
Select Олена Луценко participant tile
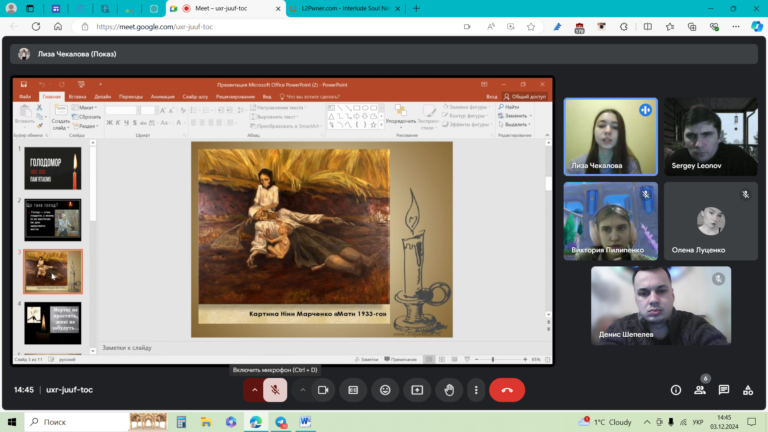pos(711,221)
